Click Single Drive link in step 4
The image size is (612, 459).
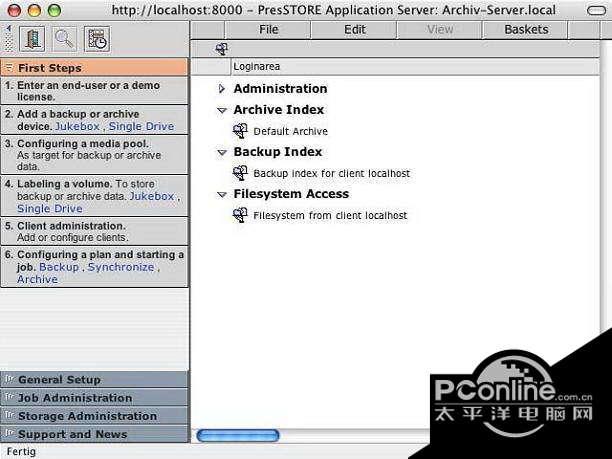tap(50, 208)
